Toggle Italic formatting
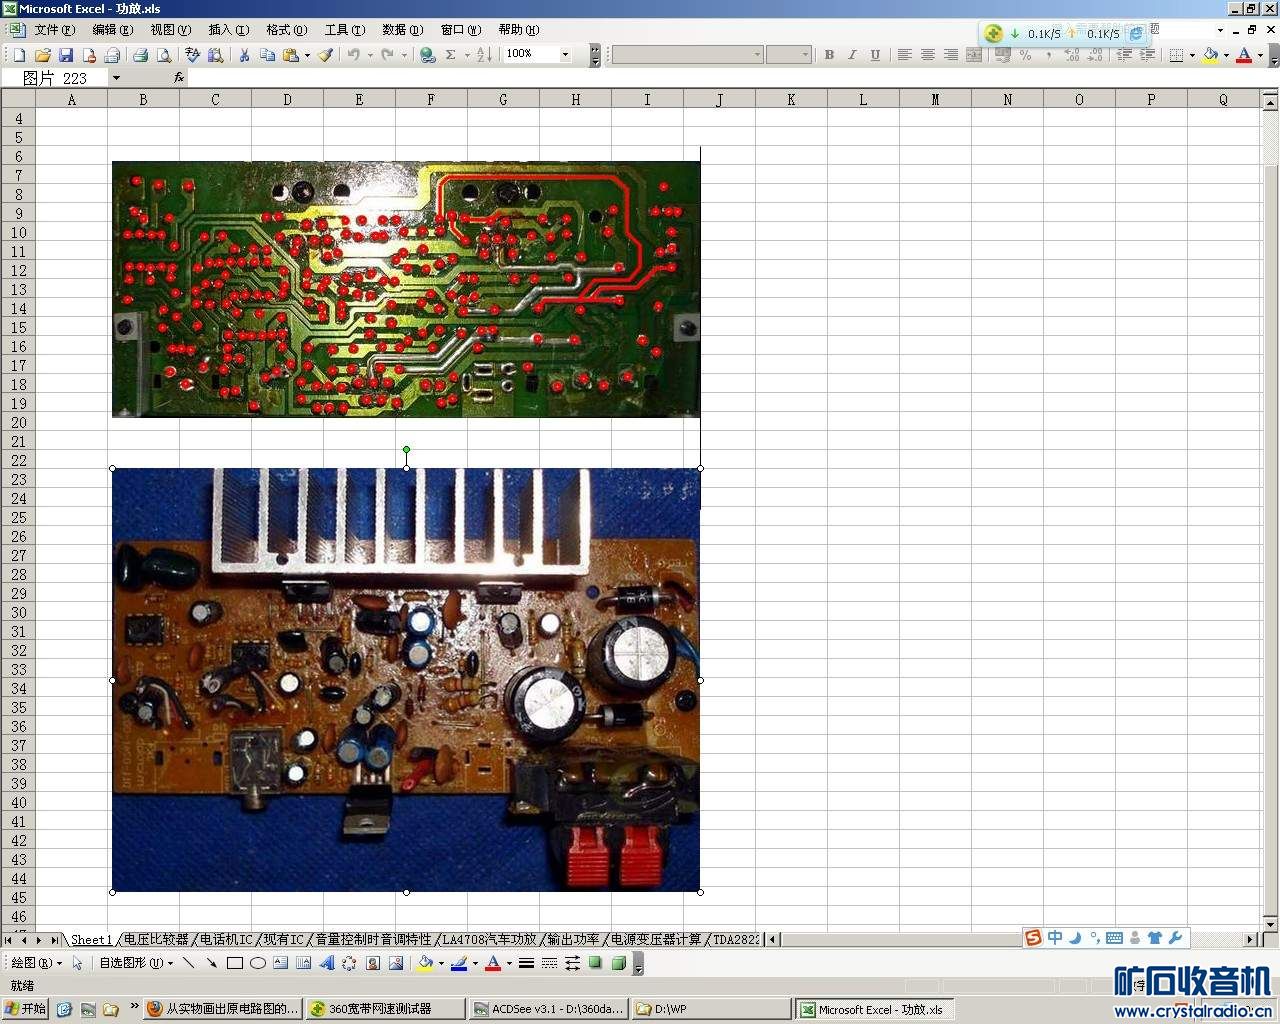 (x=852, y=55)
